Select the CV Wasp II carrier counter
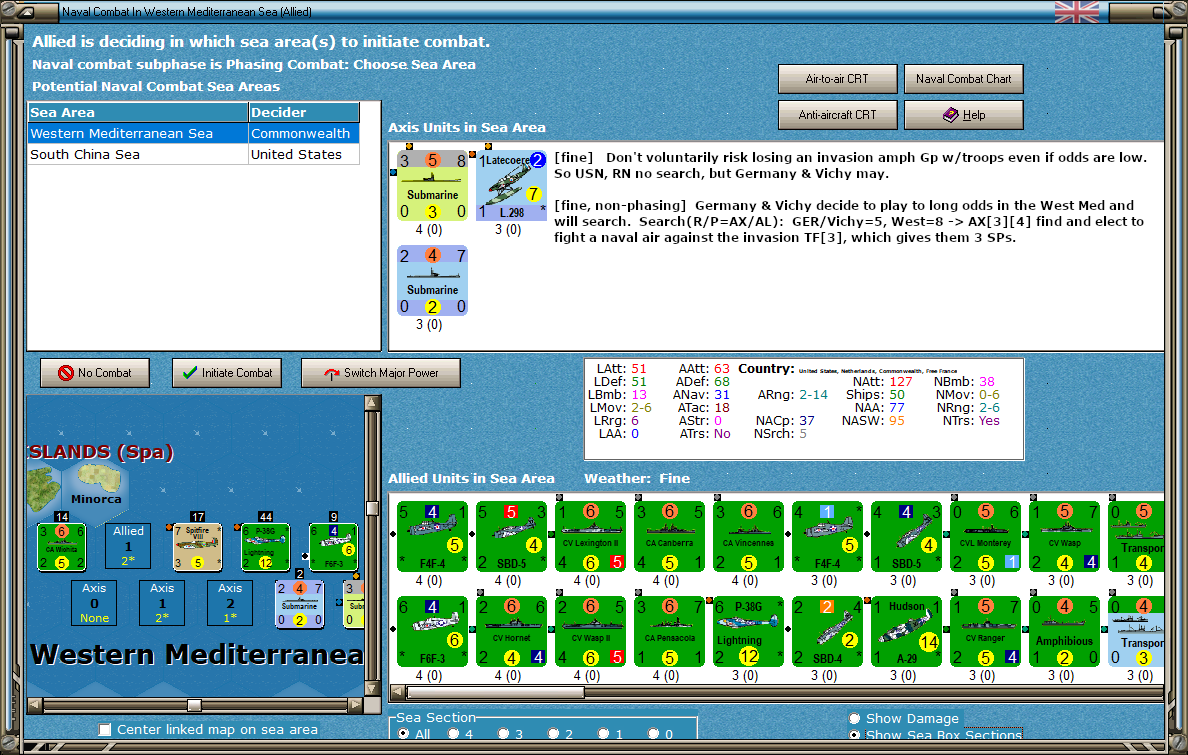 [x=591, y=631]
